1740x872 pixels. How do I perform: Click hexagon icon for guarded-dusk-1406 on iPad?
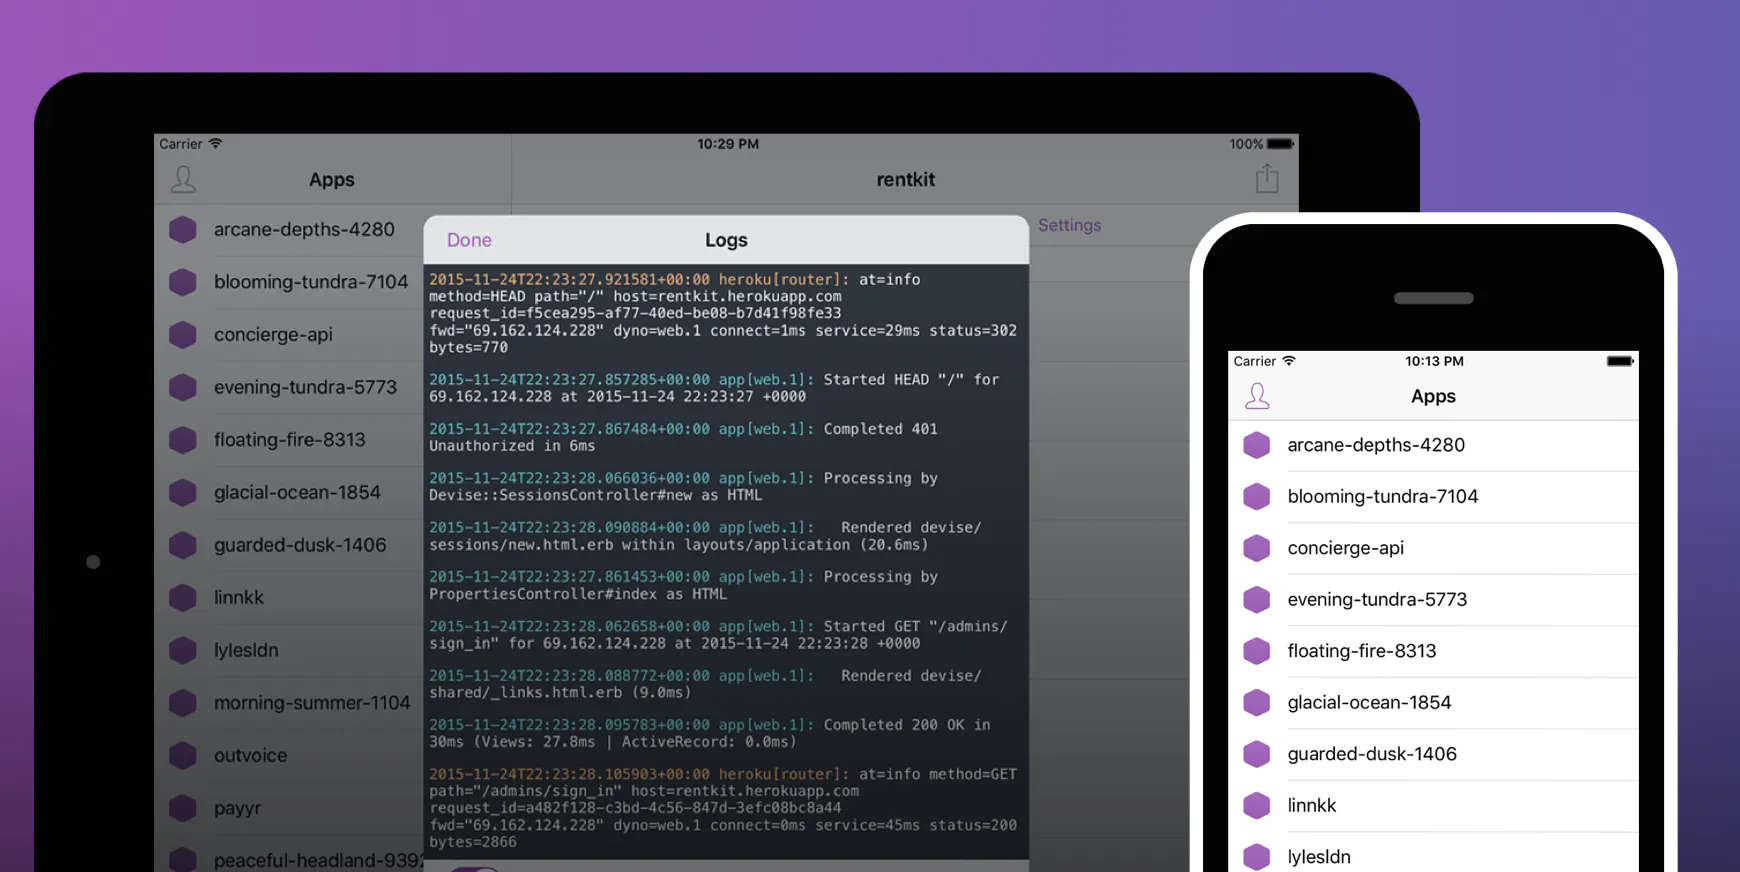point(183,545)
